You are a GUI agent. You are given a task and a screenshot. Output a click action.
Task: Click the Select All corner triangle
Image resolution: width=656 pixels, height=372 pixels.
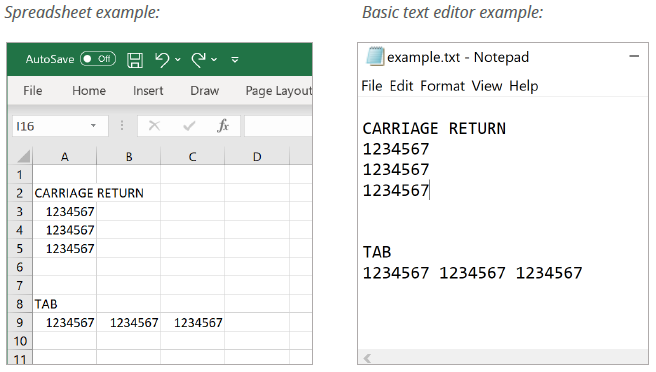(24, 156)
